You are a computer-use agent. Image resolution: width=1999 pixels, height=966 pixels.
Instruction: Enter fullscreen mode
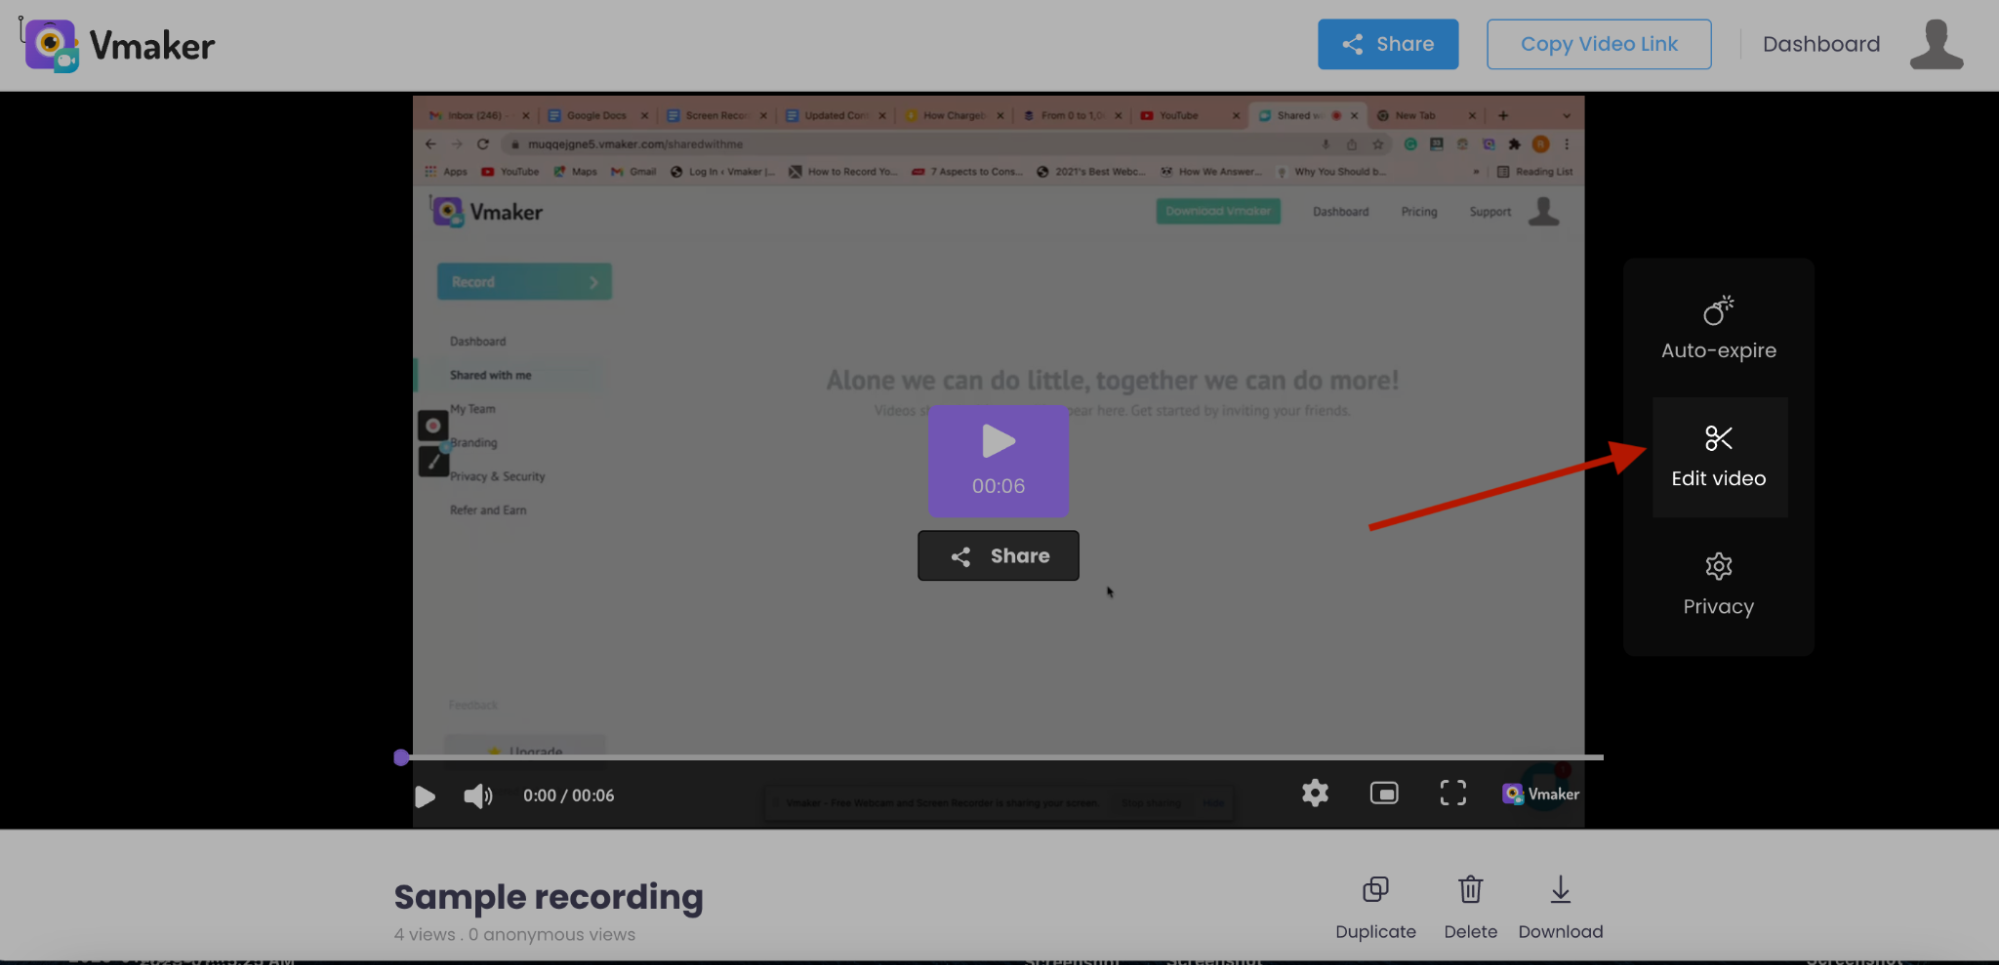(1453, 794)
